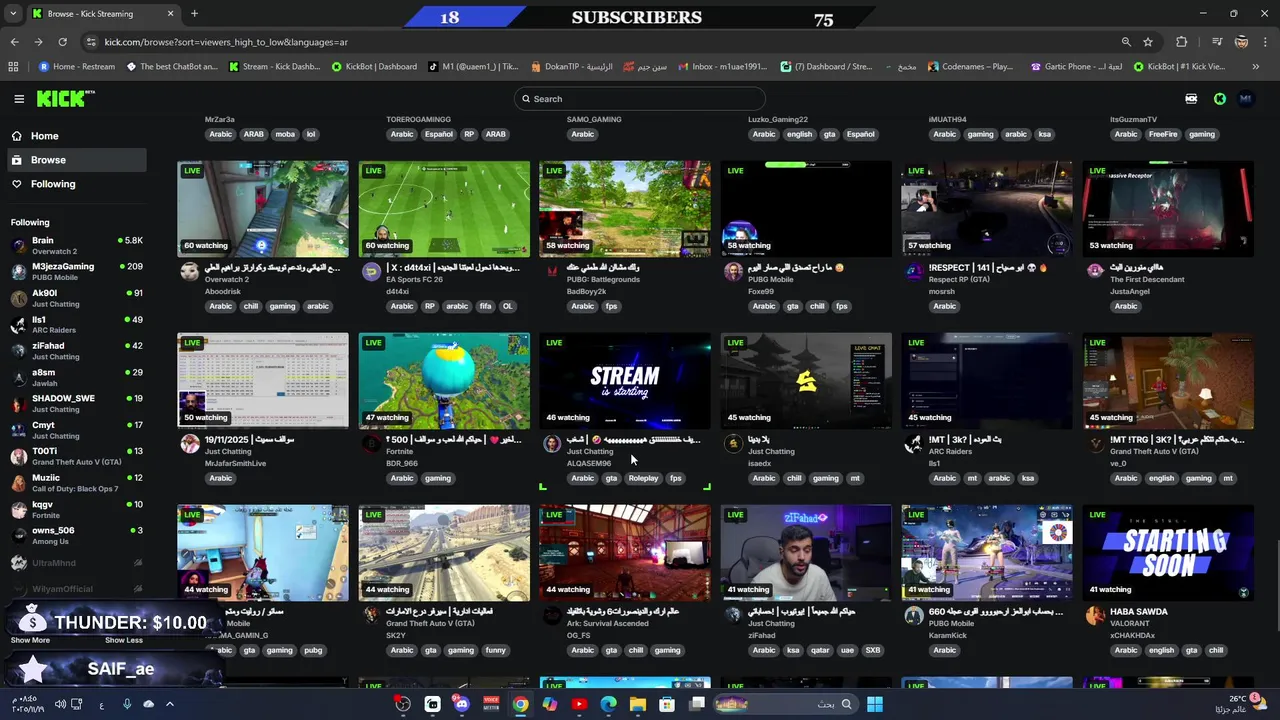The height and width of the screenshot is (720, 1280).
Task: Click the 'moba' tag under MrZar3a
Action: coord(285,134)
